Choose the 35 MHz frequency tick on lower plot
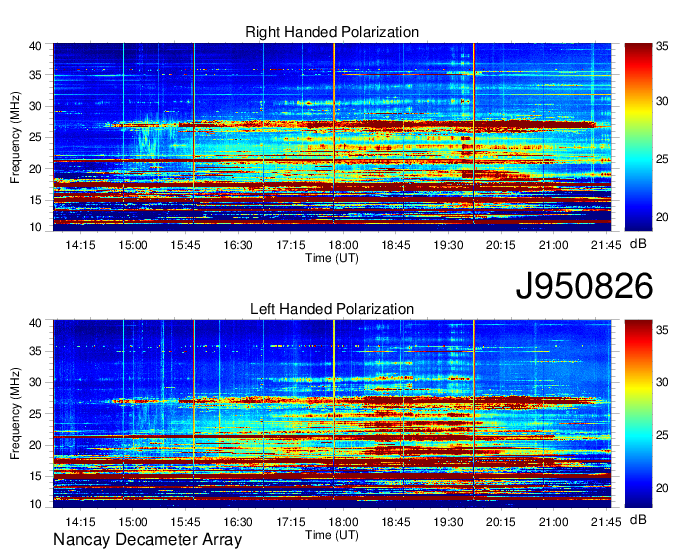 click(x=35, y=351)
